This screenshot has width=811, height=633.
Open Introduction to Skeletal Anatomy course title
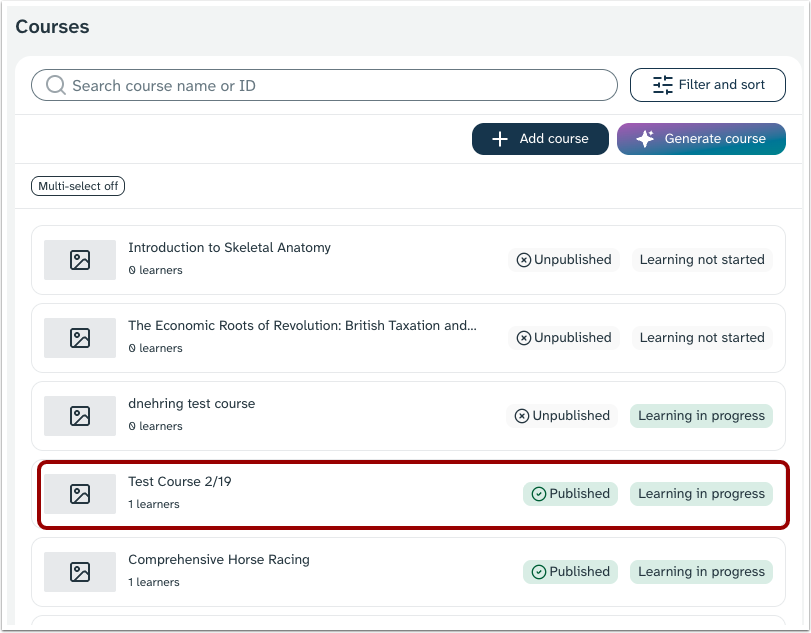[x=229, y=248]
